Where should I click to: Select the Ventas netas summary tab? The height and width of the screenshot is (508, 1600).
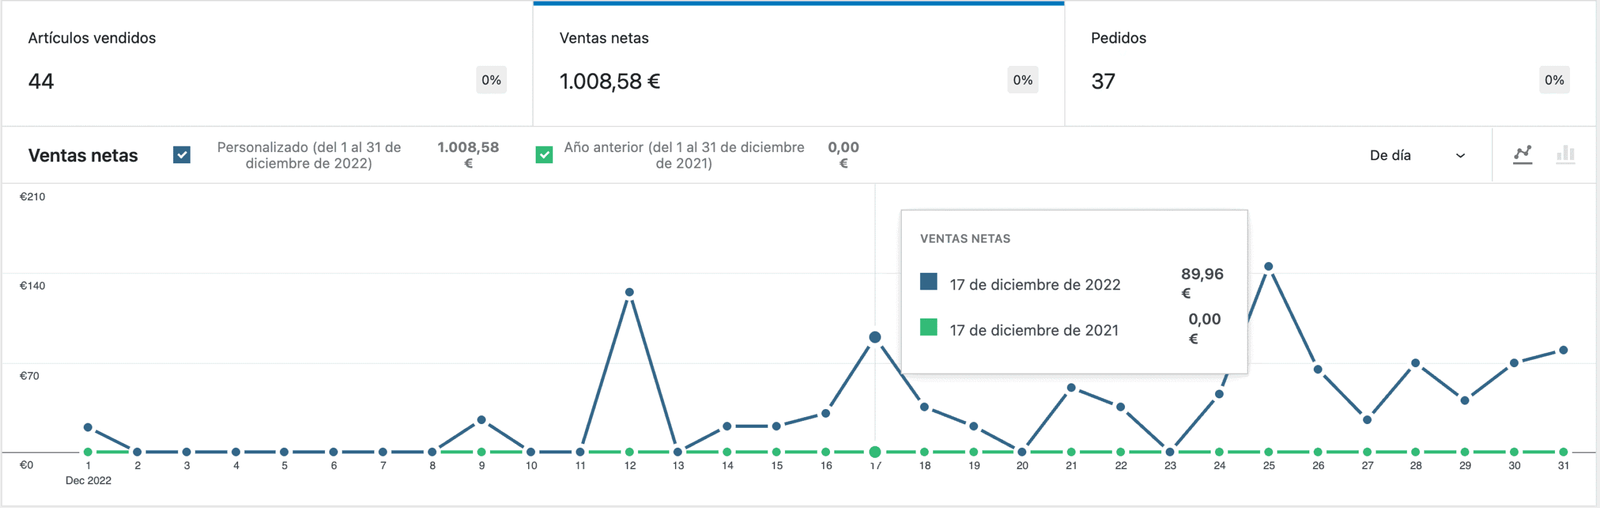(798, 63)
